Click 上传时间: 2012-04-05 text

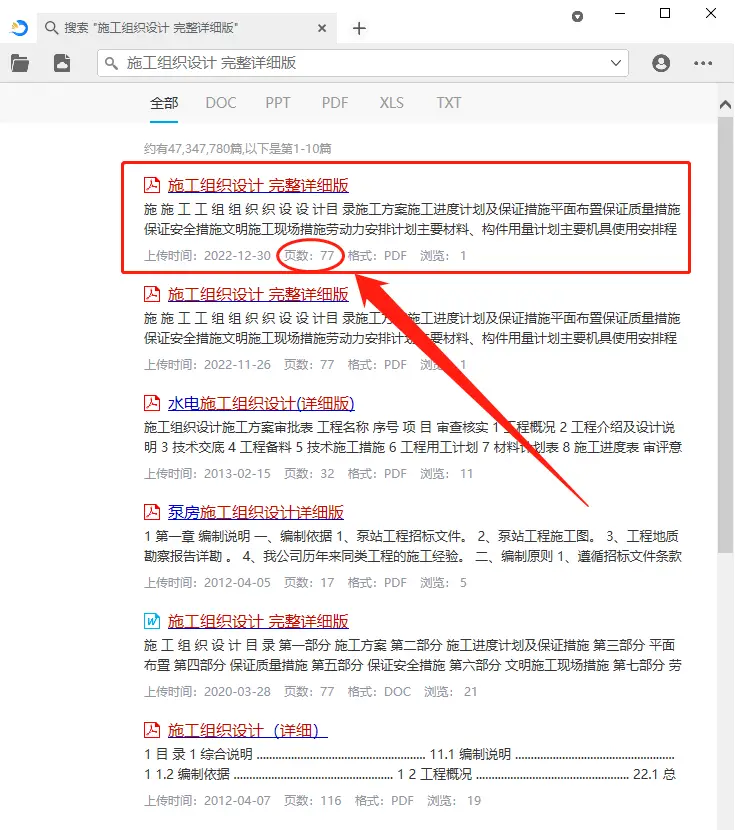point(207,583)
